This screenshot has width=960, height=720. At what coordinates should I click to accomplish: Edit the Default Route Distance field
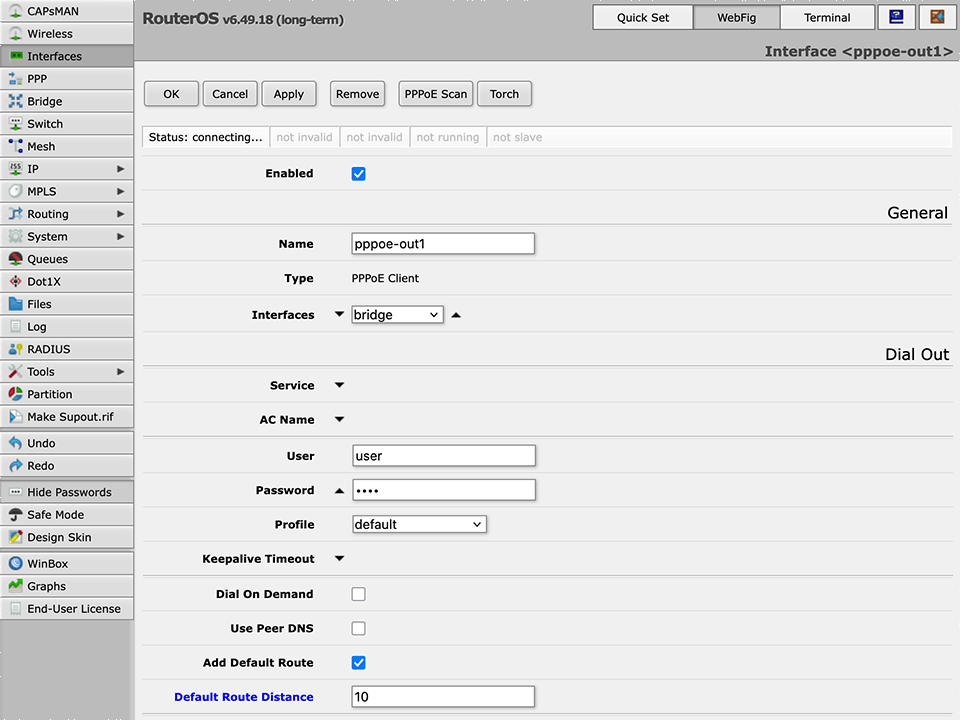[443, 696]
